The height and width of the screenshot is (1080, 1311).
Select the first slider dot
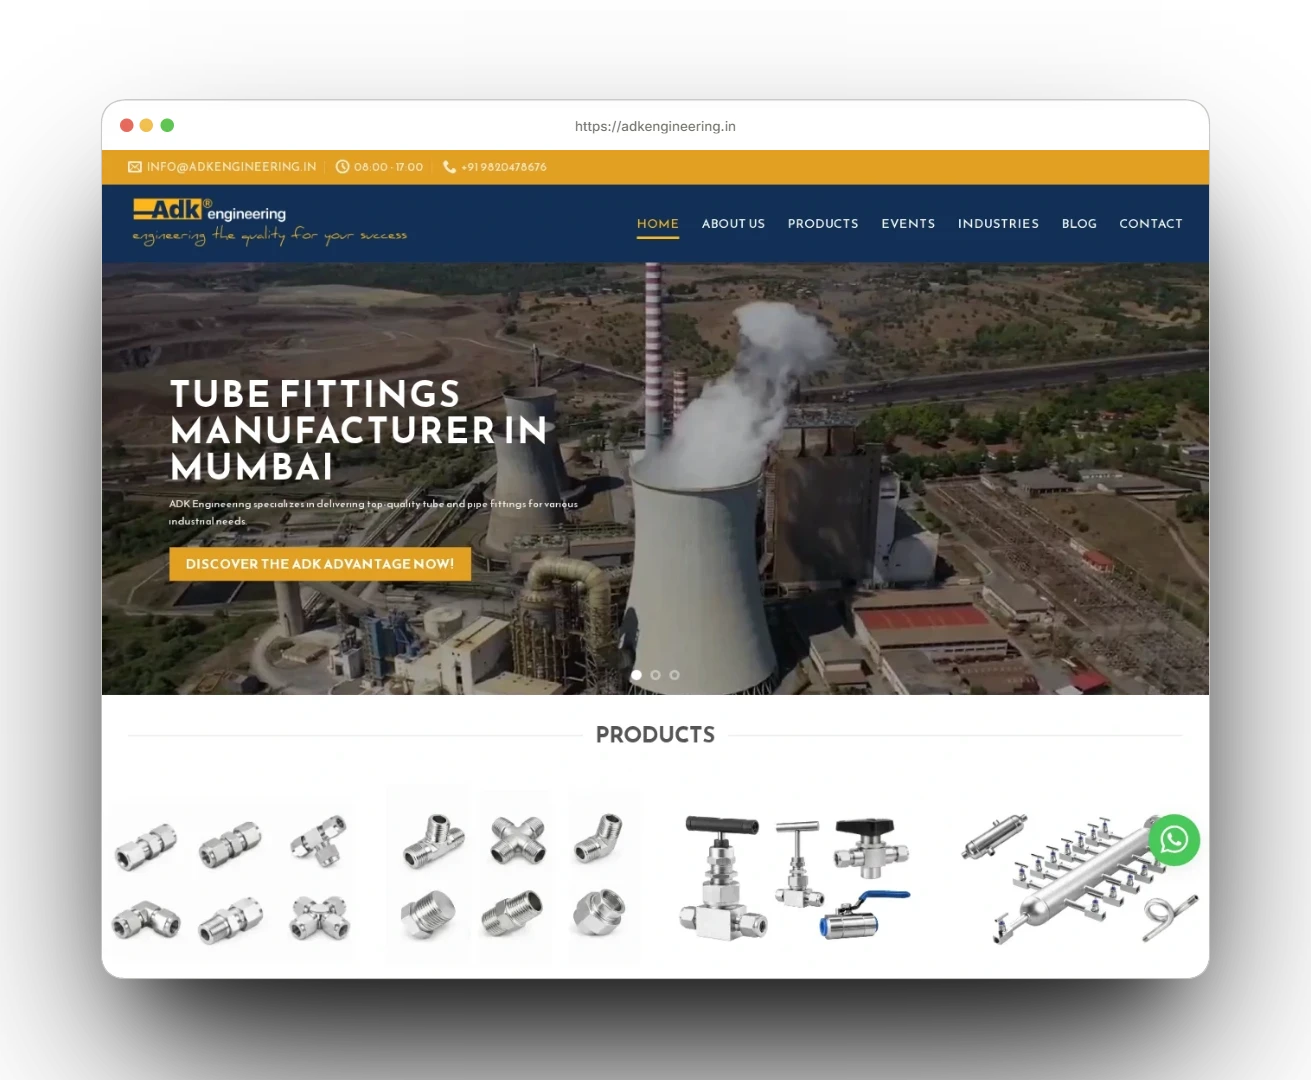[x=636, y=675]
